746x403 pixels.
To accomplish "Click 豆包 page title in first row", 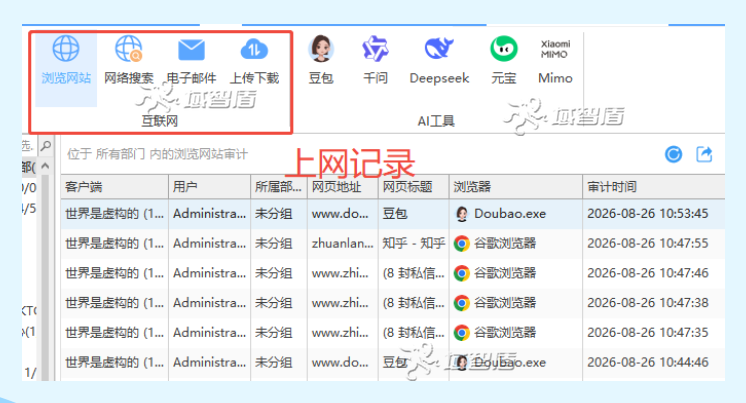I will point(395,214).
